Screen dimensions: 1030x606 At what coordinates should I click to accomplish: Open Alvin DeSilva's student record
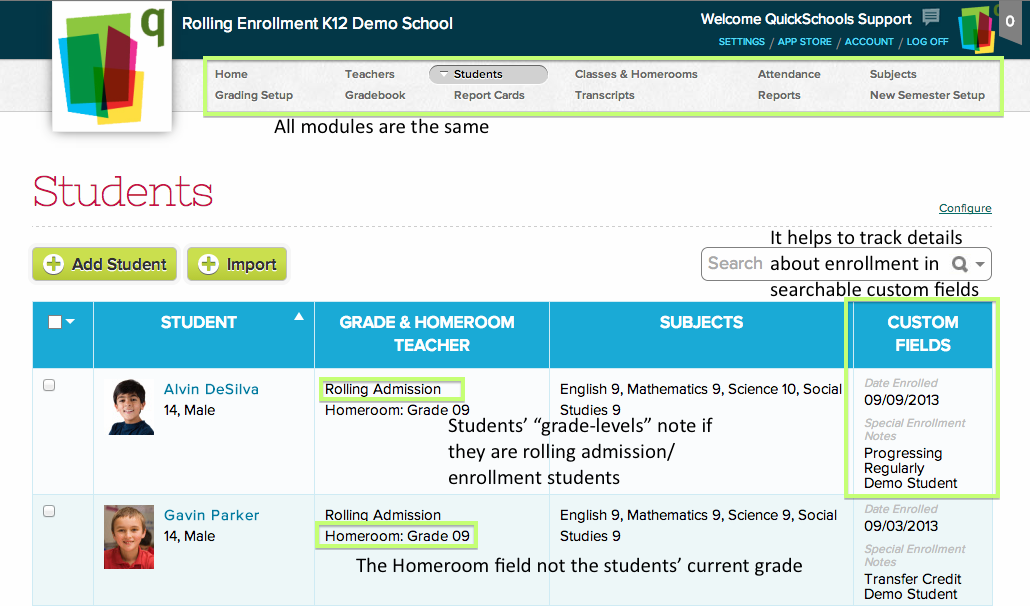tap(211, 389)
